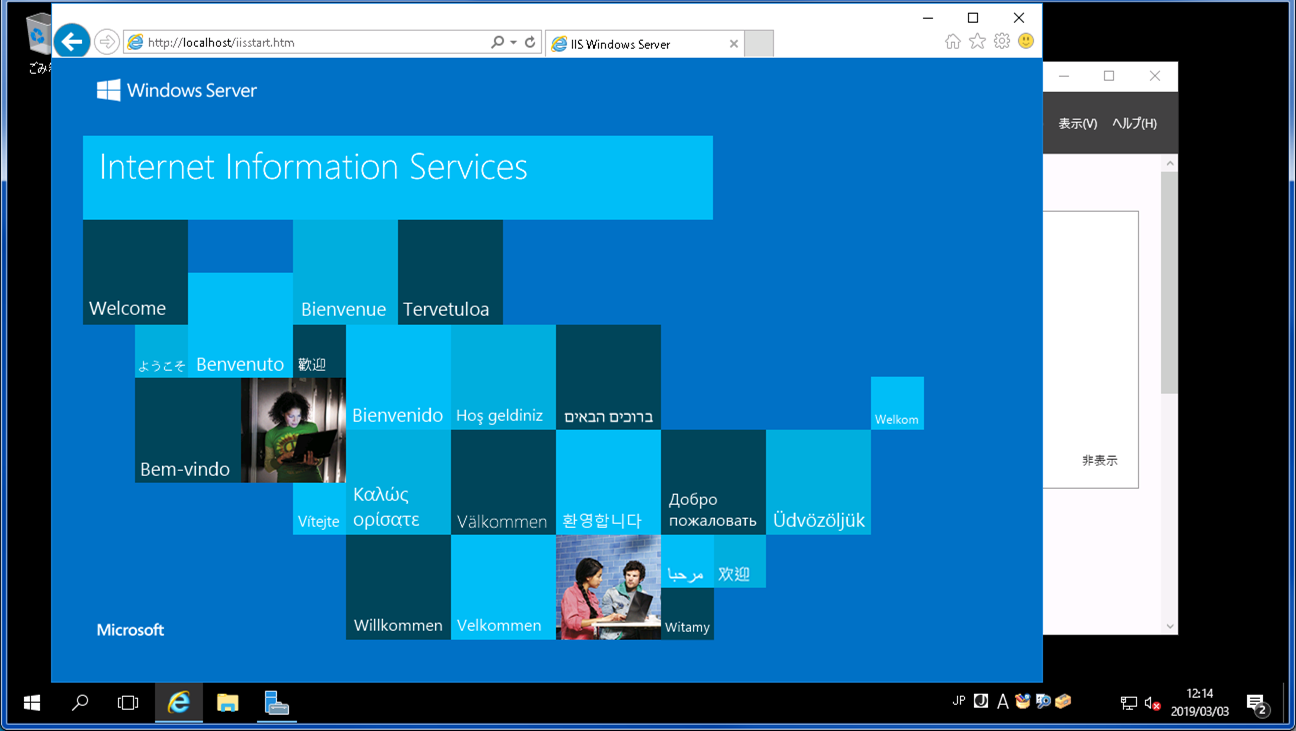The image size is (1296, 731).
Task: Open File Explorer from the taskbar
Action: coord(227,702)
